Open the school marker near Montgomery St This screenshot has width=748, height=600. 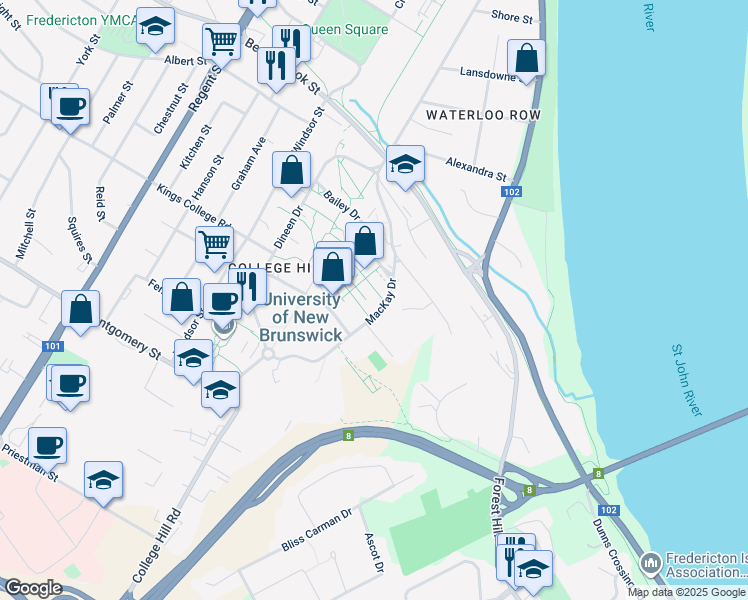(x=194, y=360)
